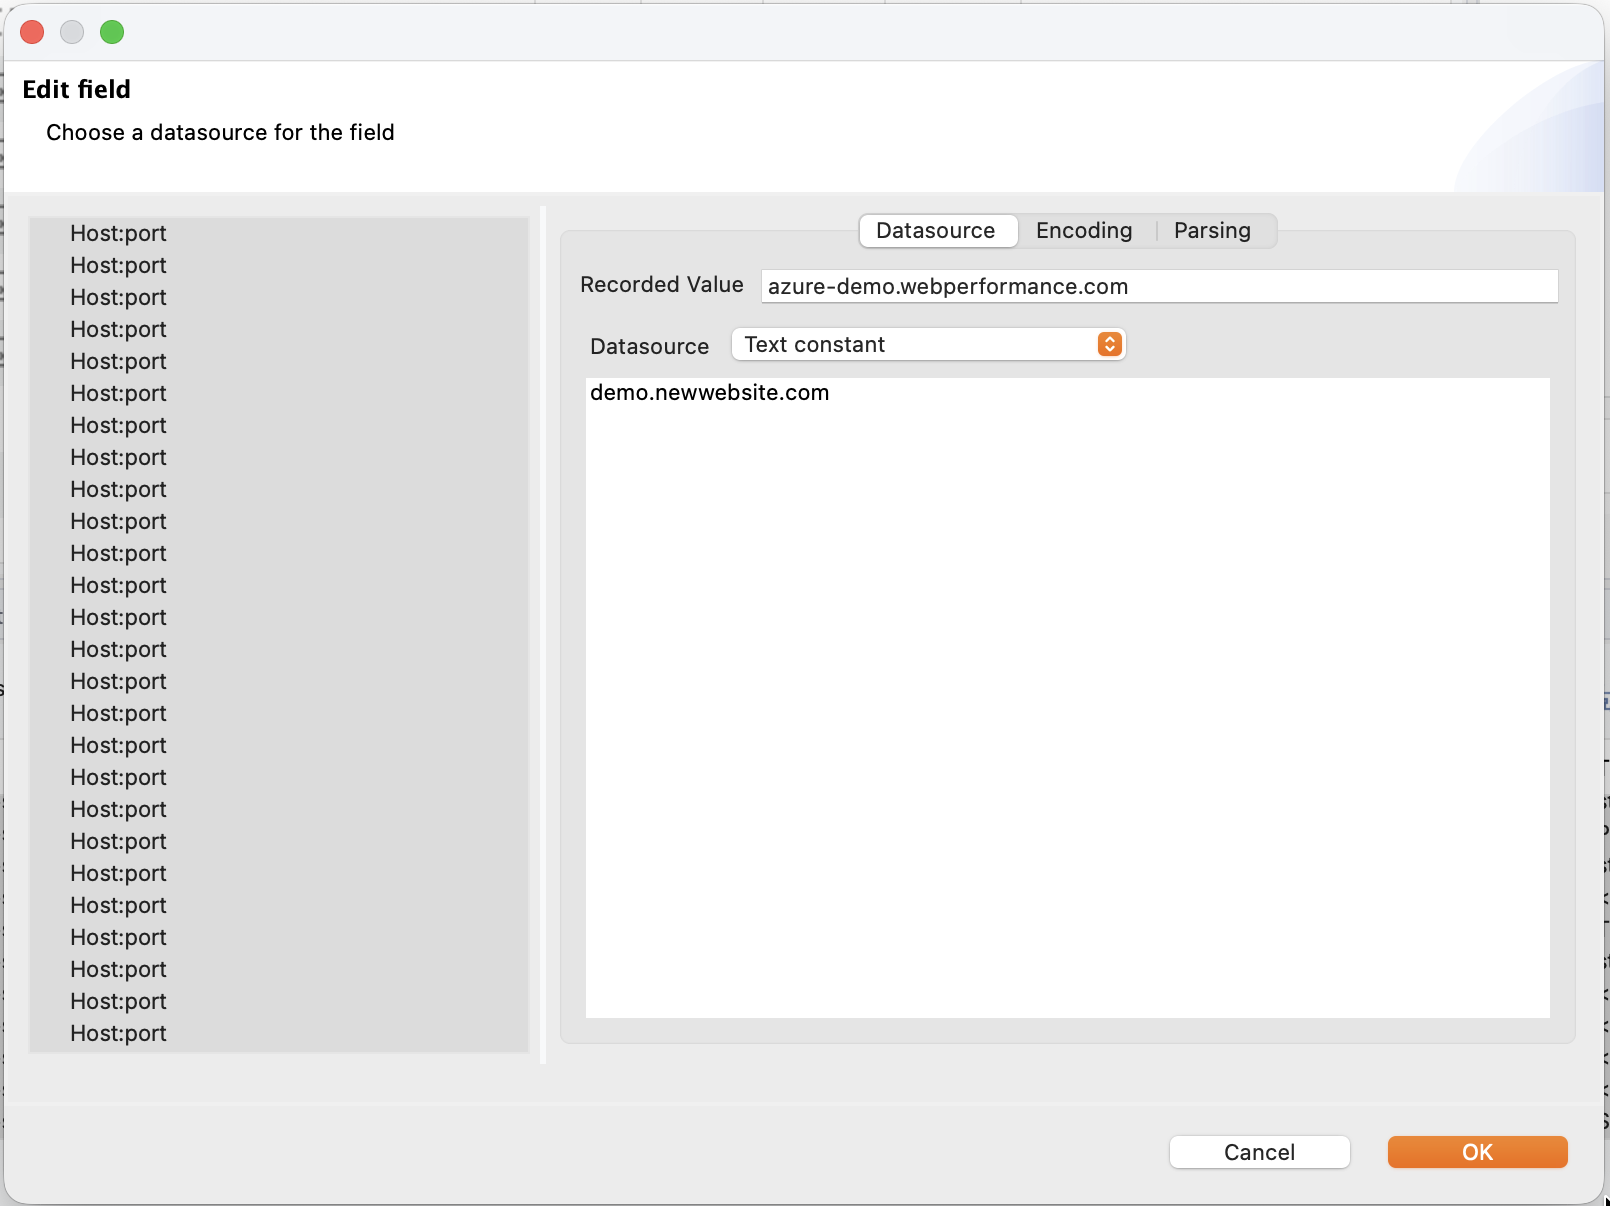Click the 'Edit field' heading
This screenshot has width=1610, height=1206.
coord(77,89)
